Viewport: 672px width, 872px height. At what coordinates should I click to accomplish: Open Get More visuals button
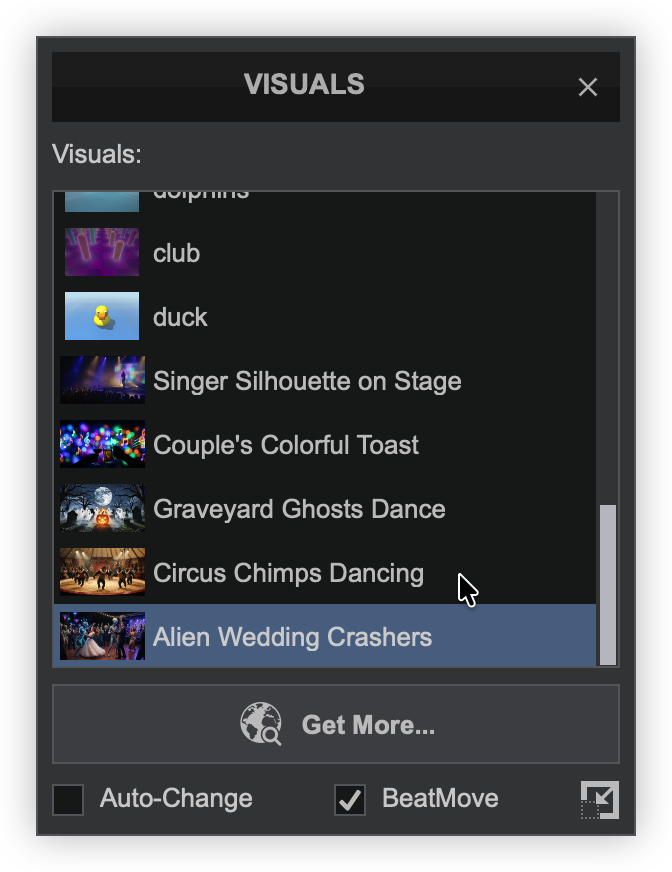[x=336, y=724]
